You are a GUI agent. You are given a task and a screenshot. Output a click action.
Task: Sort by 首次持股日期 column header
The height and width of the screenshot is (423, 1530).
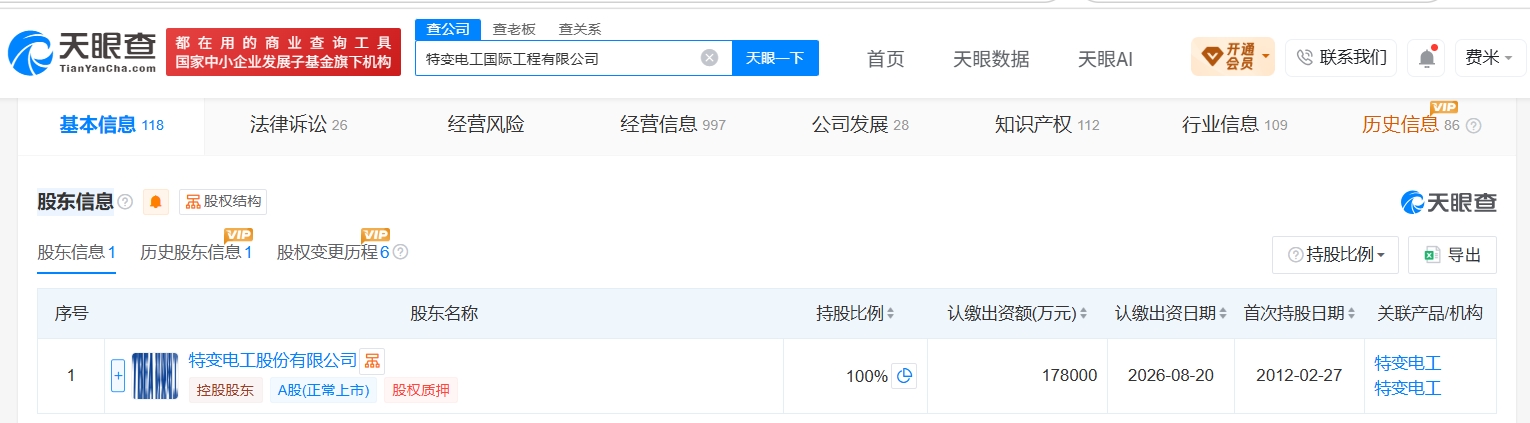click(1300, 313)
